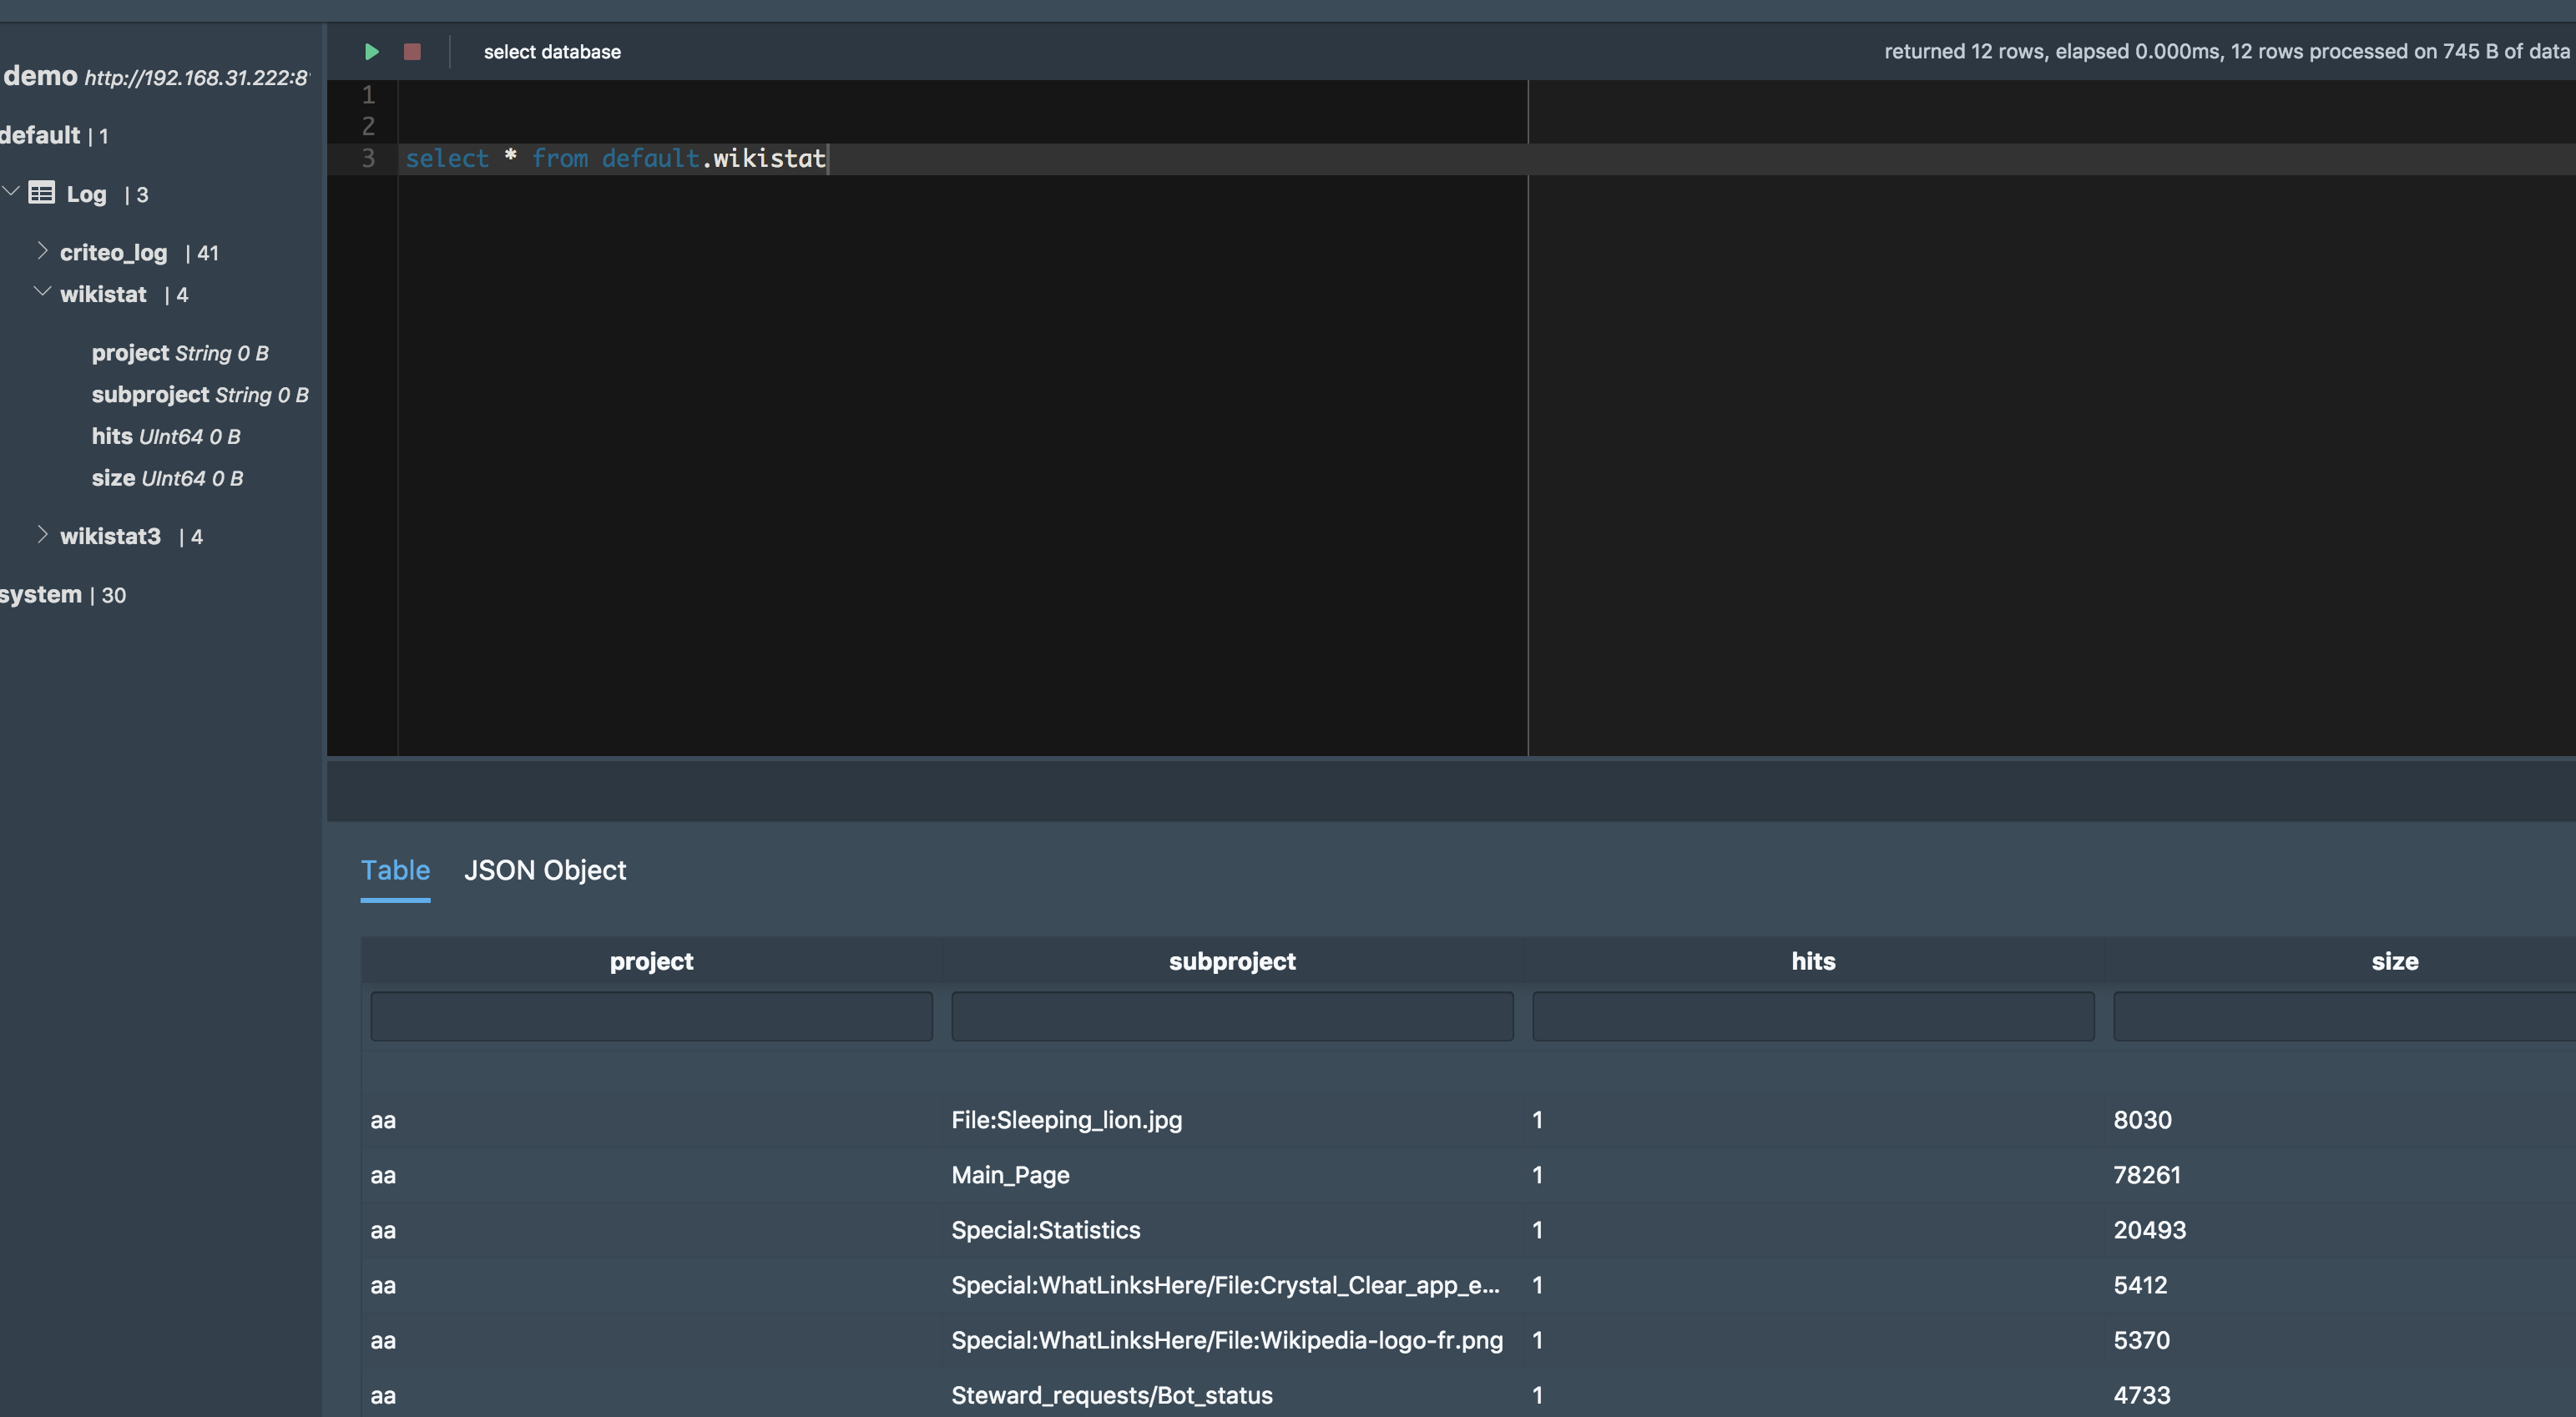The width and height of the screenshot is (2576, 1417).
Task: Click the Main_Page result row
Action: pyautogui.click(x=1010, y=1175)
